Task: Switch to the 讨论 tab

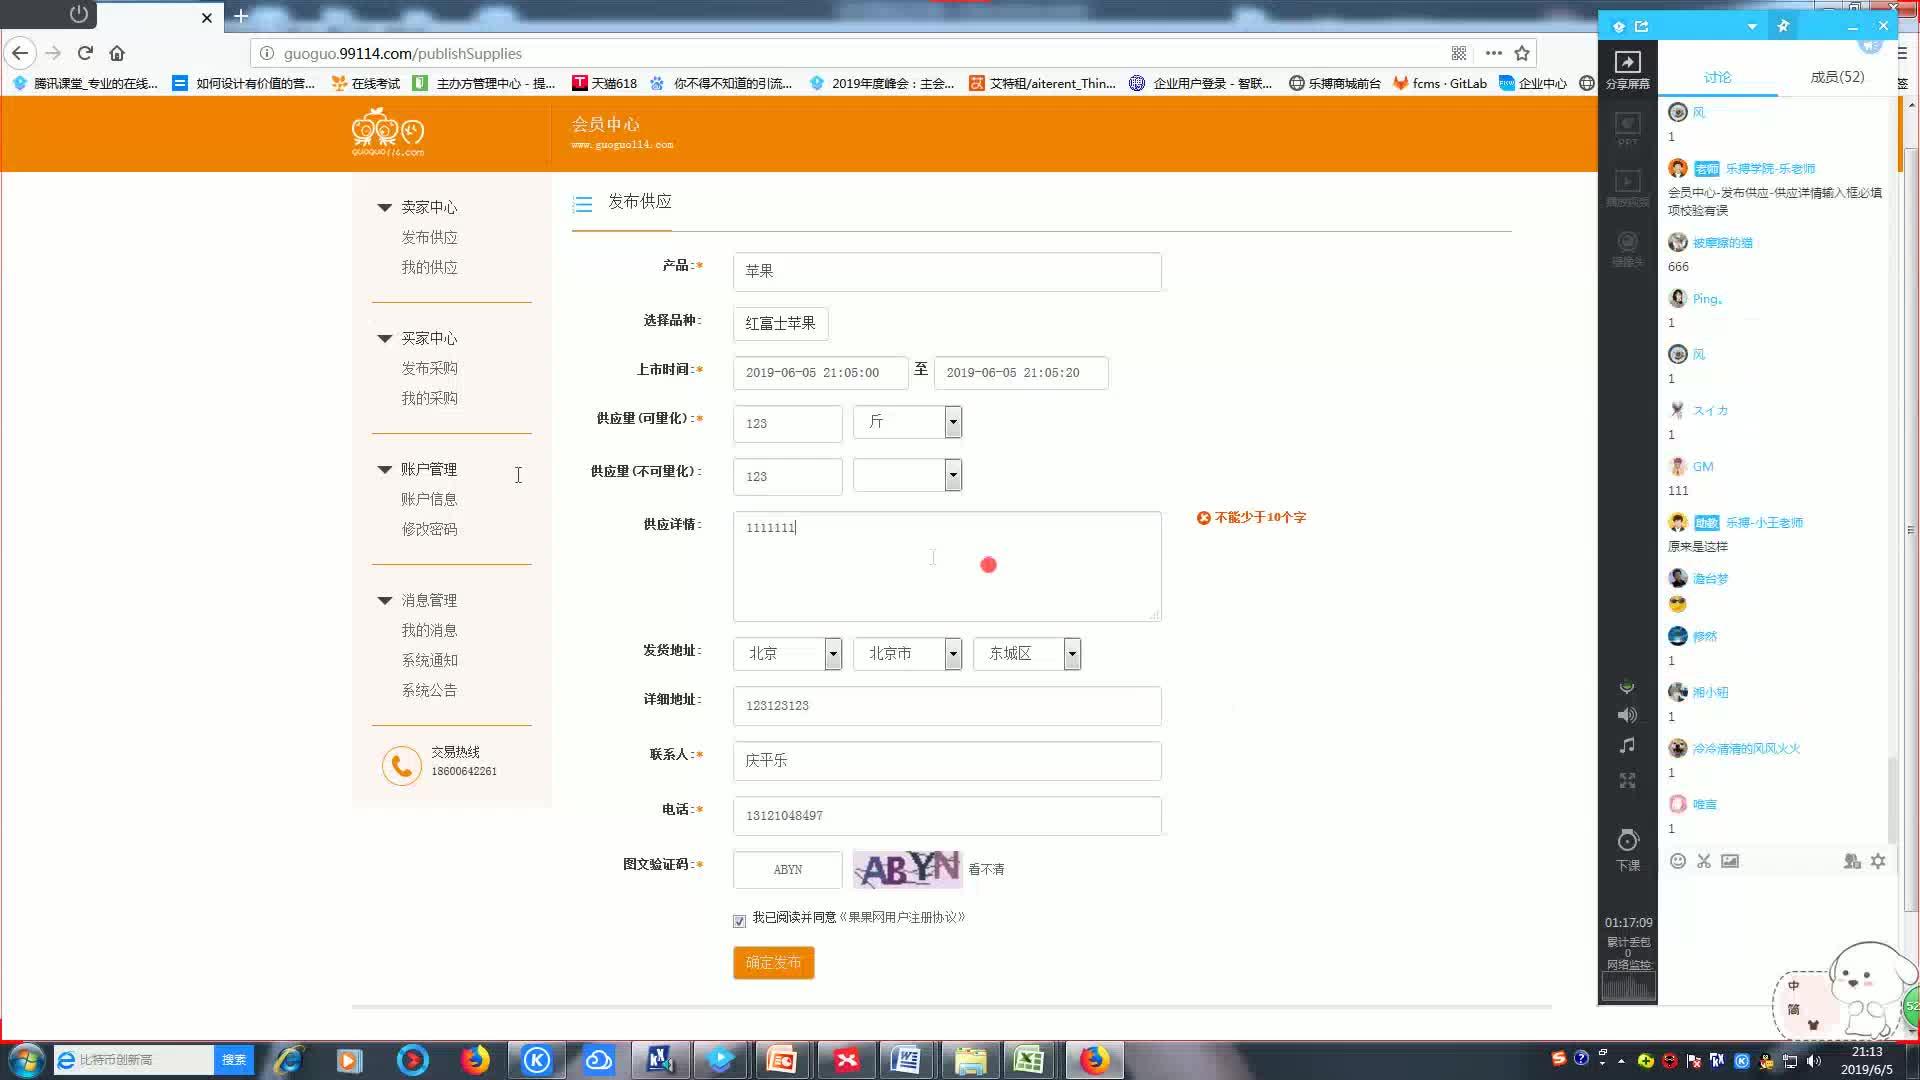Action: tap(1717, 77)
